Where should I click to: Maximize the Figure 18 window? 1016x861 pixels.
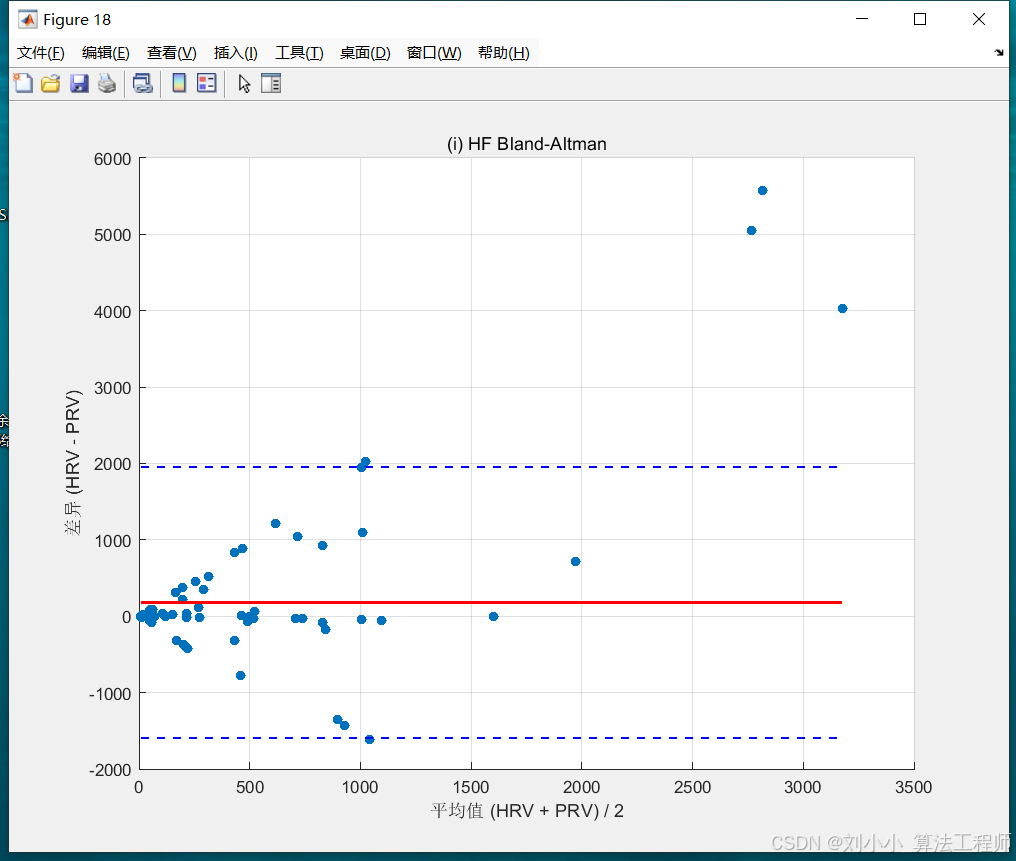coord(920,19)
